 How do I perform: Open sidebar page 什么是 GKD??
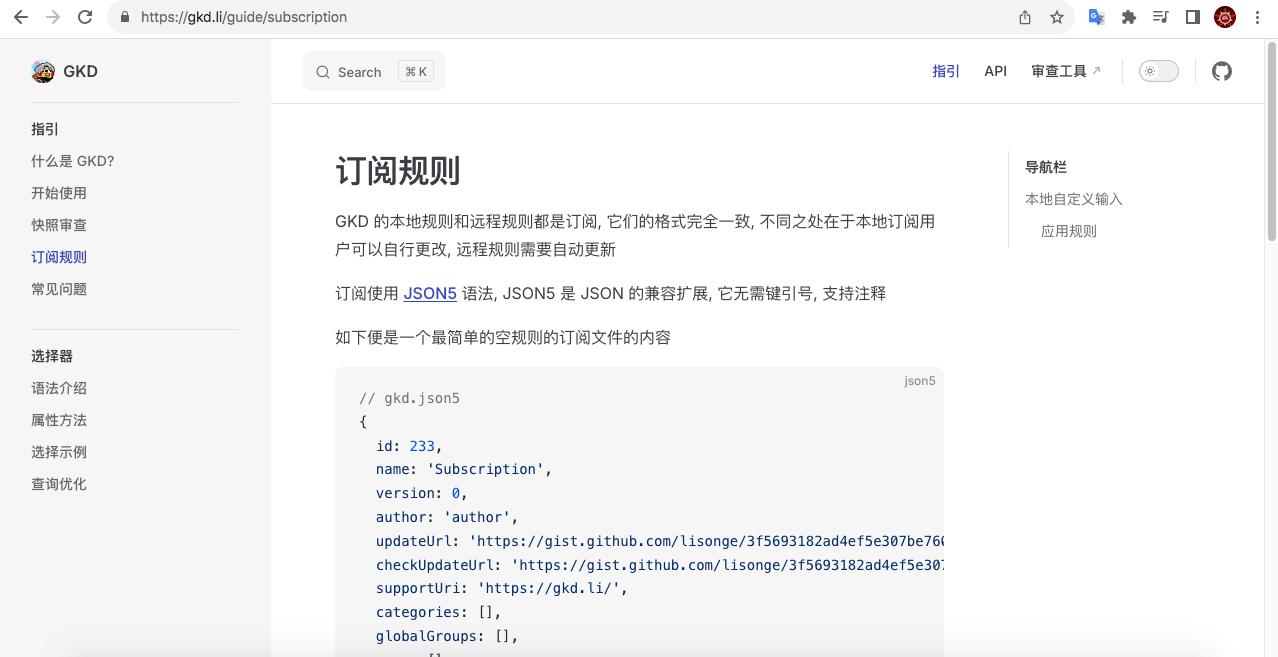pyautogui.click(x=73, y=161)
